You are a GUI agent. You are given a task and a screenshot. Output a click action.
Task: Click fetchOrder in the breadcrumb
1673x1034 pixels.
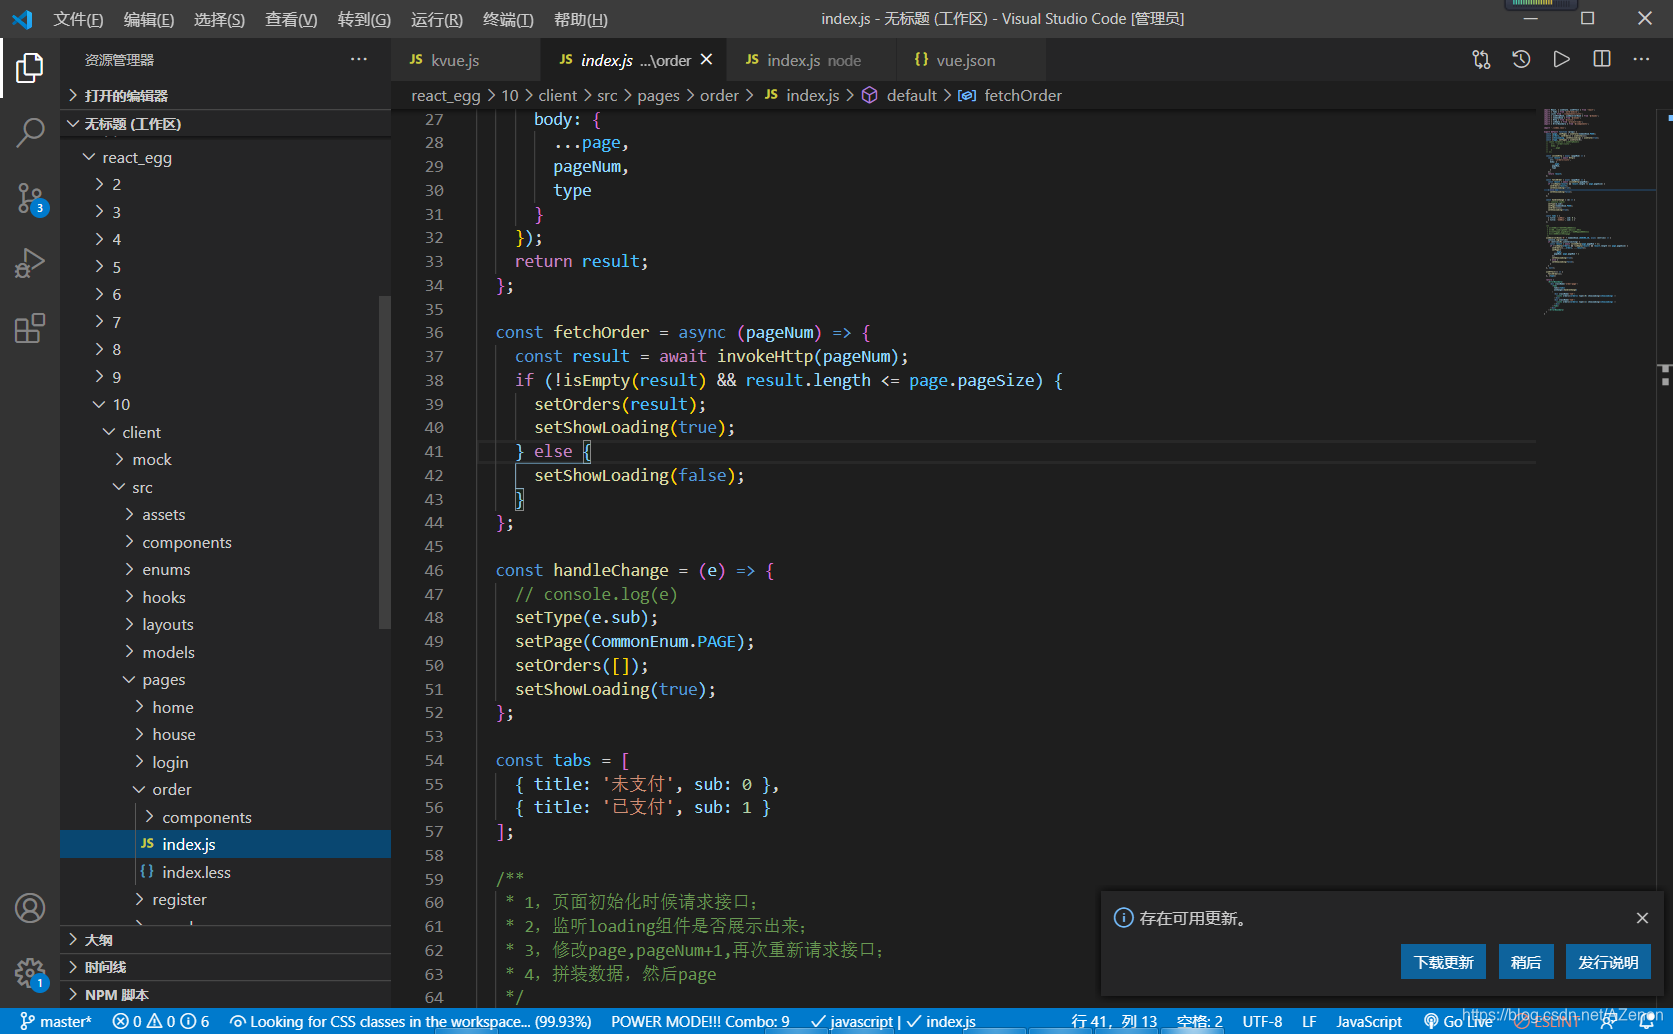pos(1022,95)
